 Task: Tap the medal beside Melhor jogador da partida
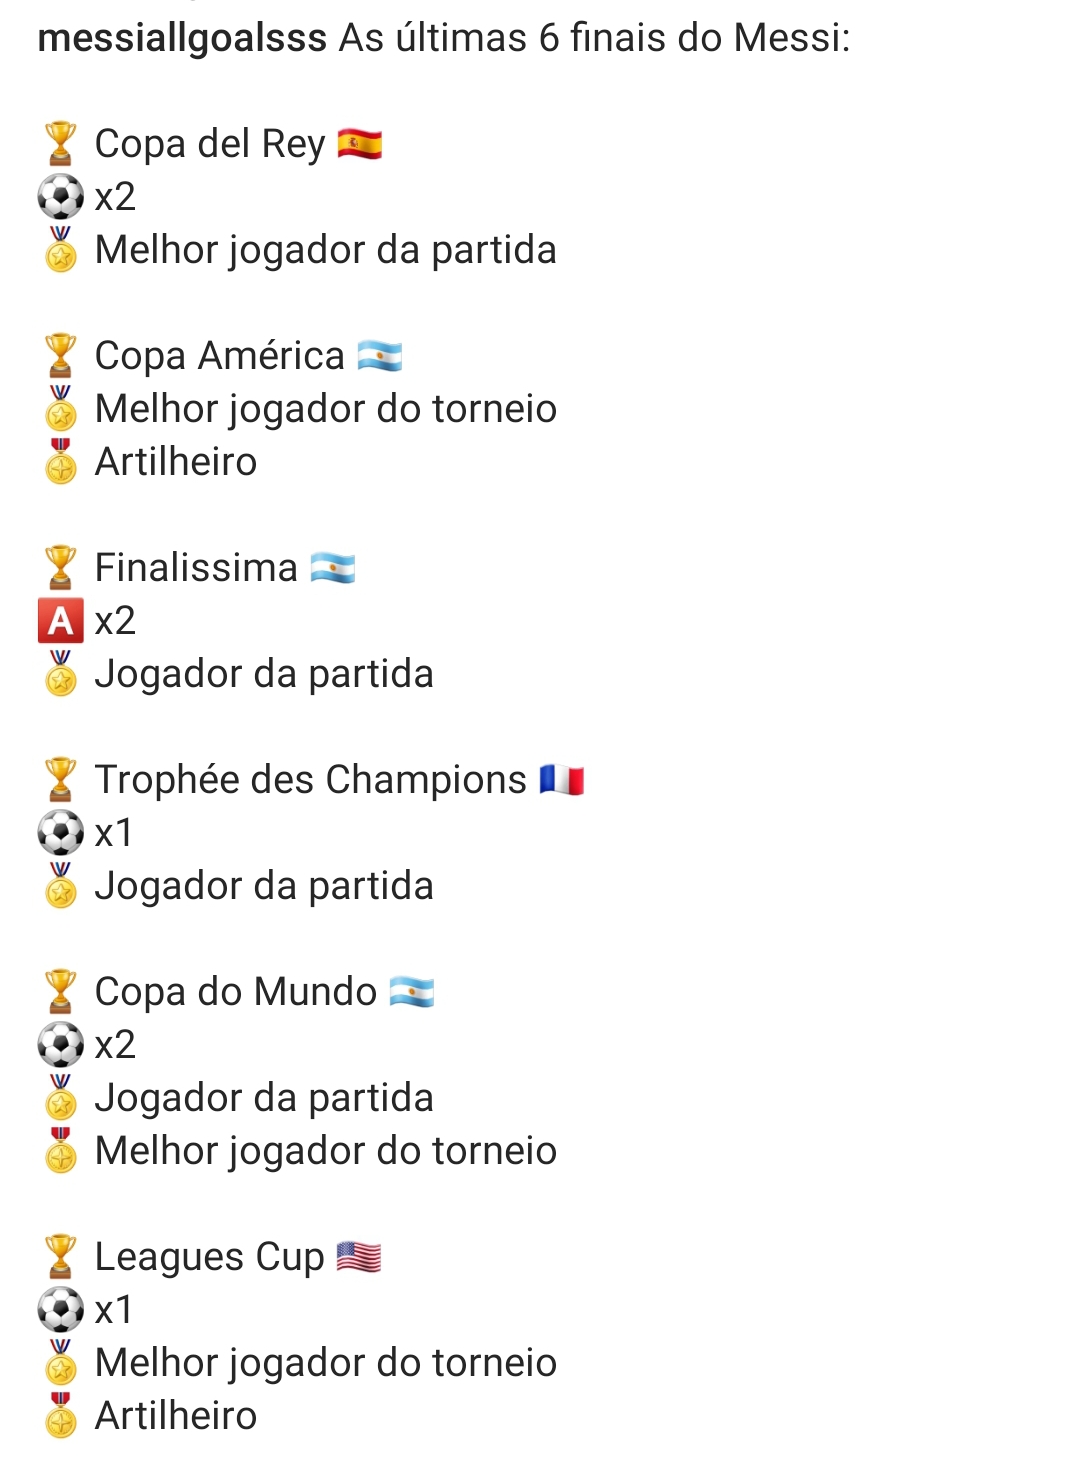tap(60, 250)
